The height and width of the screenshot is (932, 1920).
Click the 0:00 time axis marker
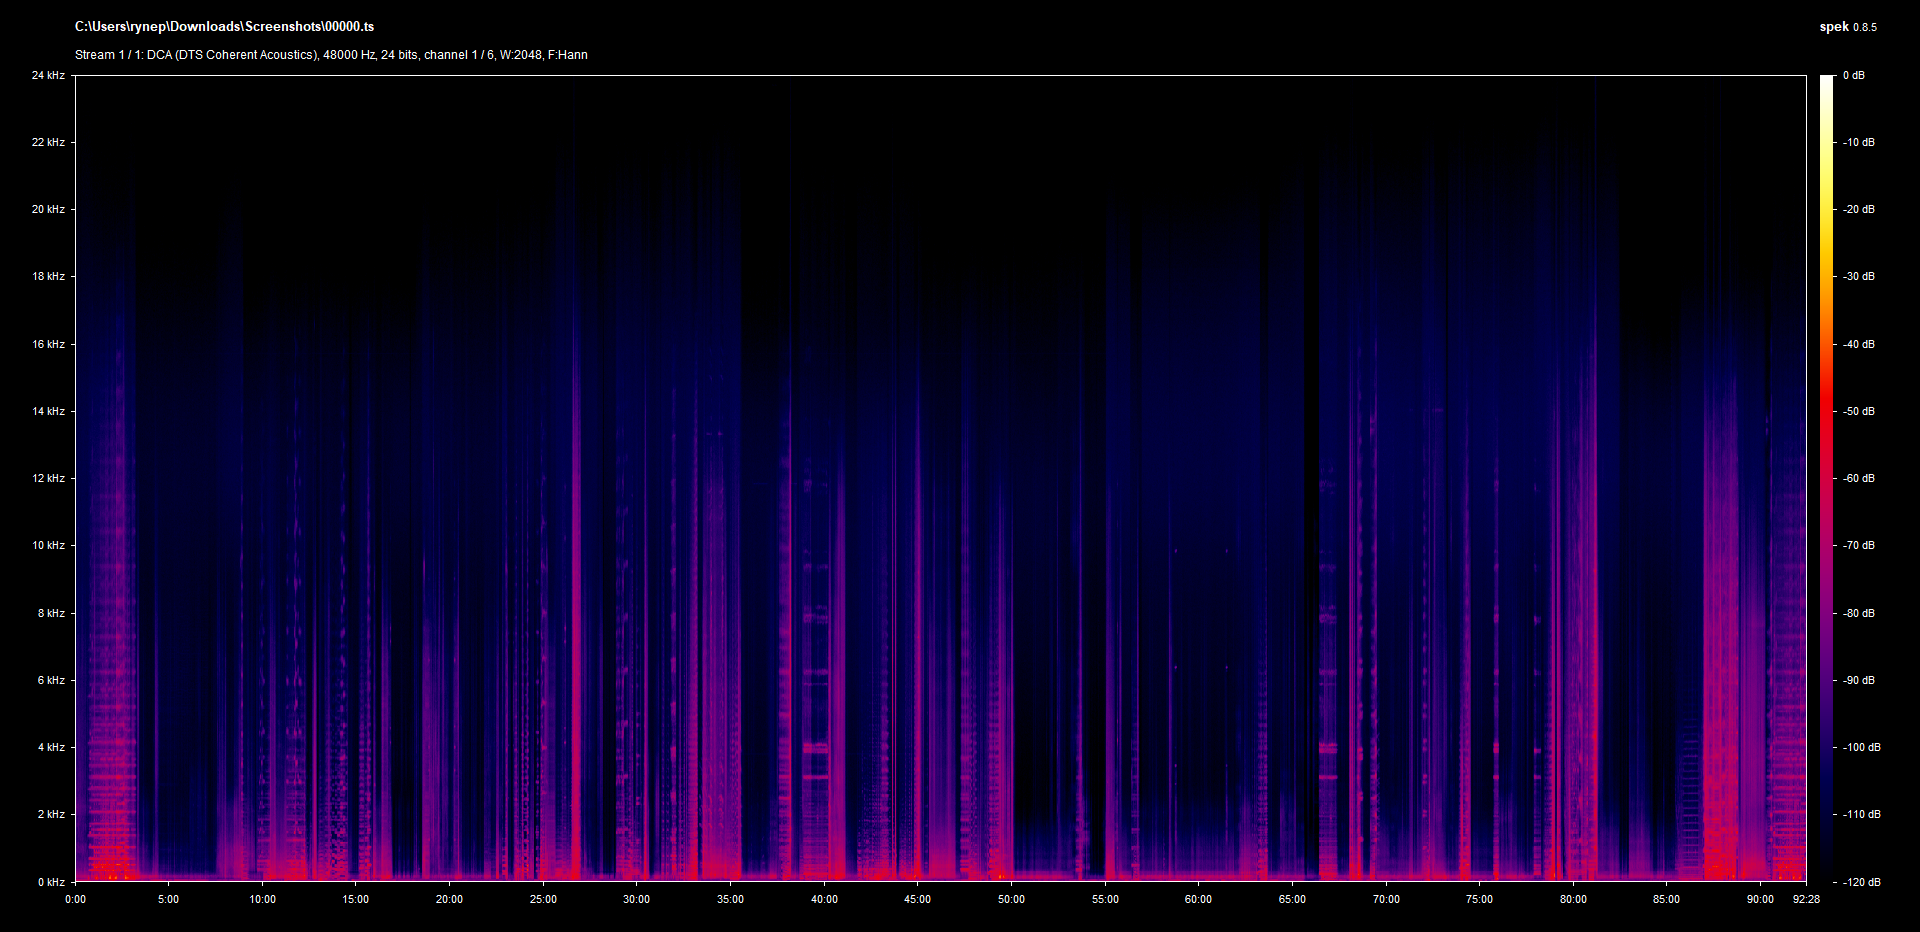(76, 899)
